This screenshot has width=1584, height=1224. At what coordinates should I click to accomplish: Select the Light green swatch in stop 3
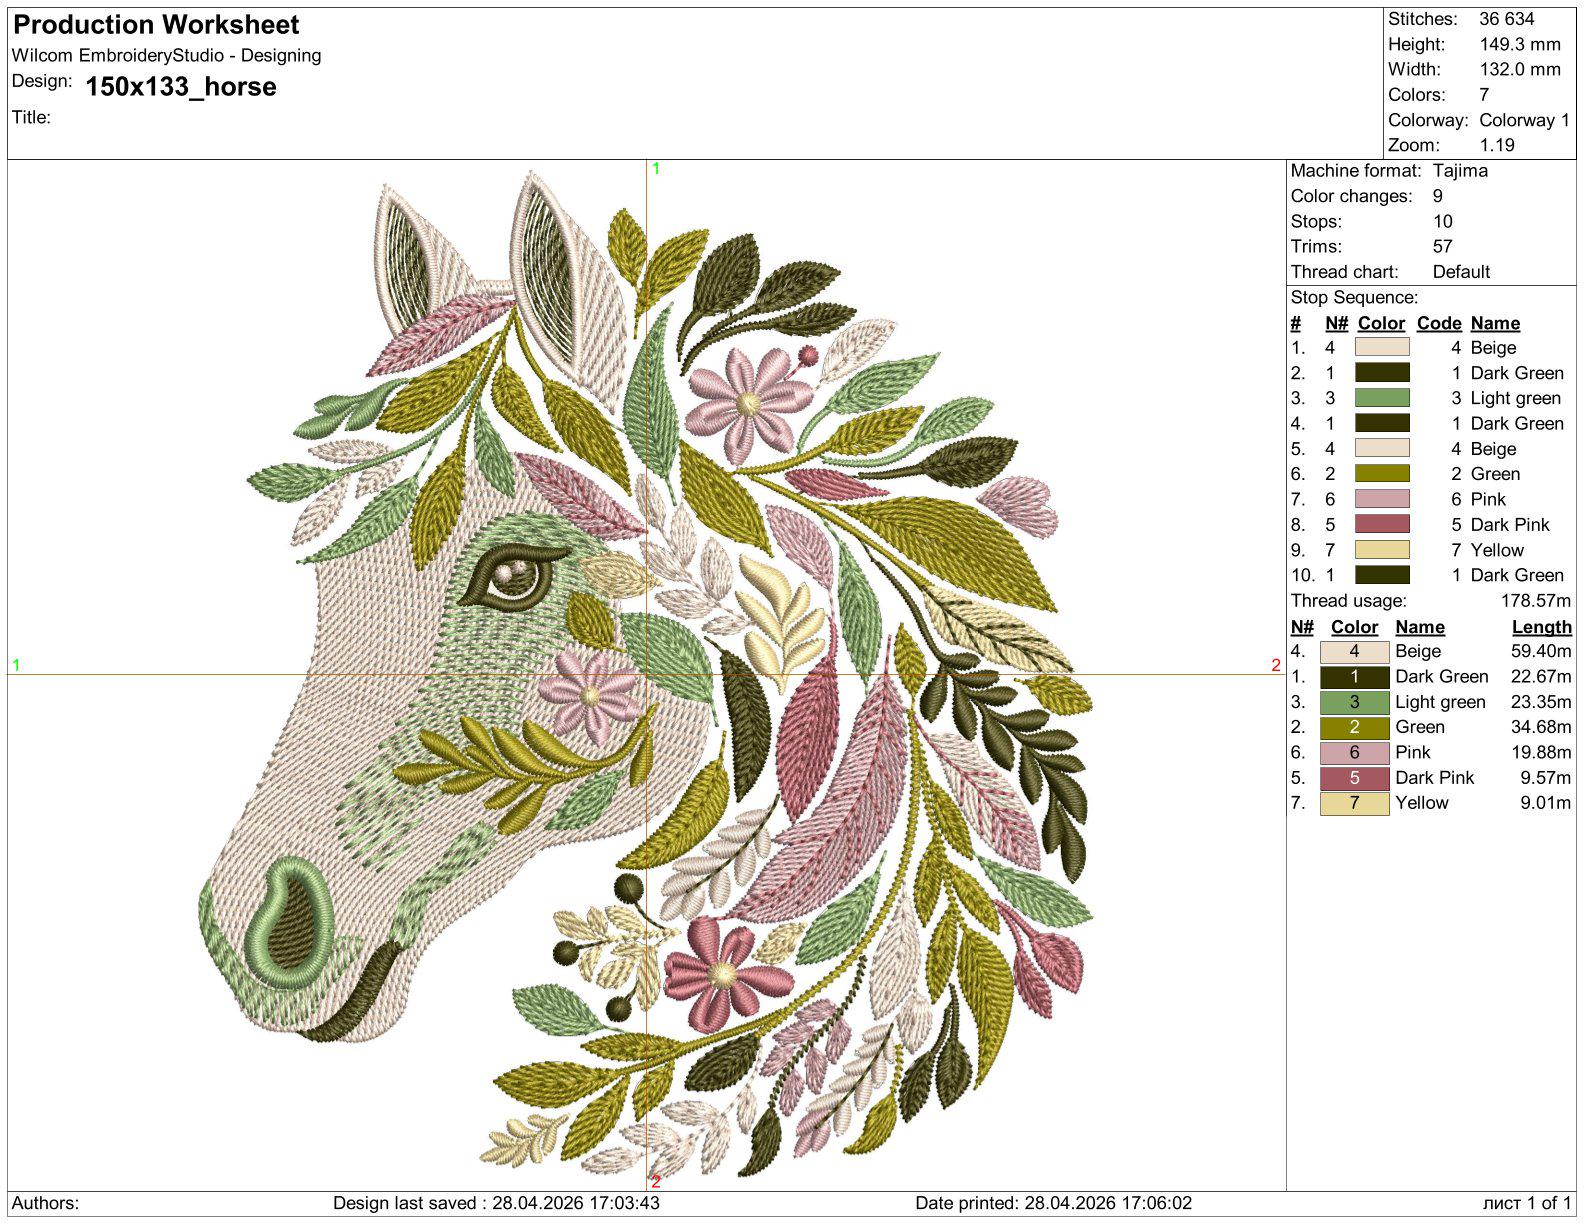(1382, 397)
